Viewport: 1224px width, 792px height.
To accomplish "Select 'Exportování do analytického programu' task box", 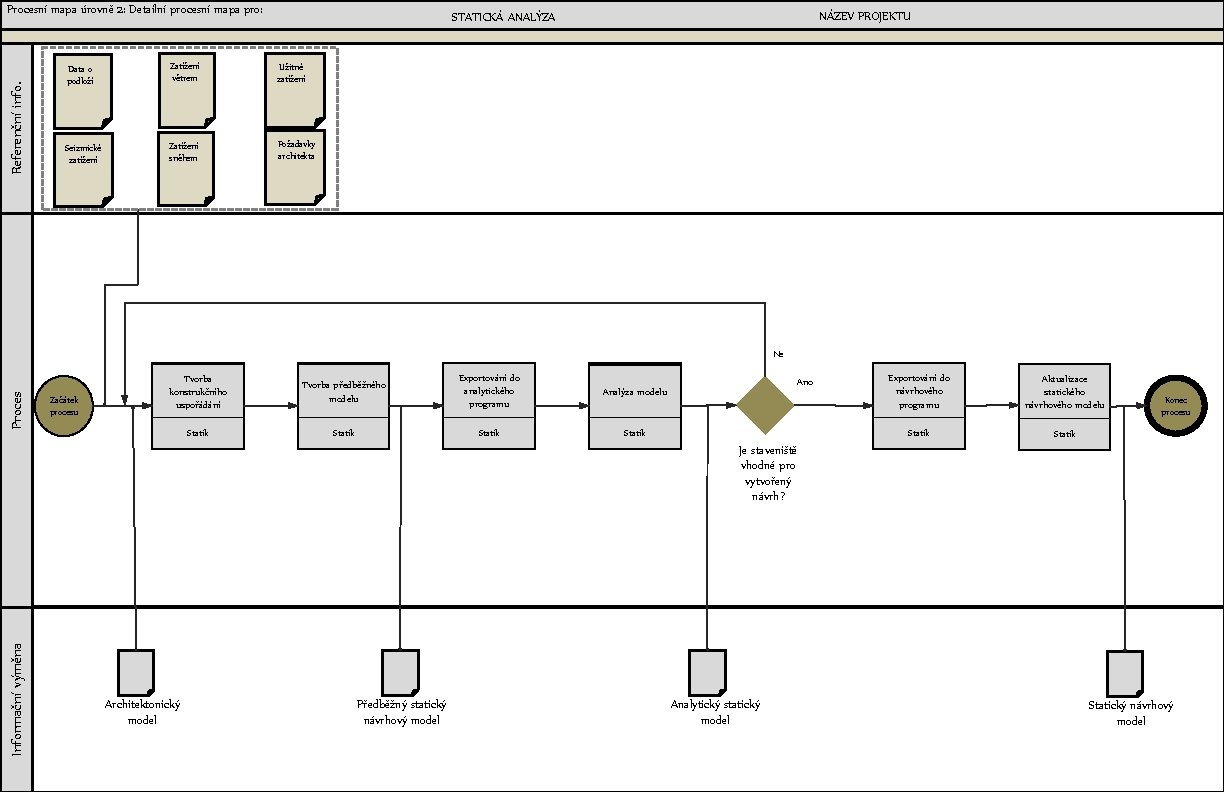I will [489, 406].
